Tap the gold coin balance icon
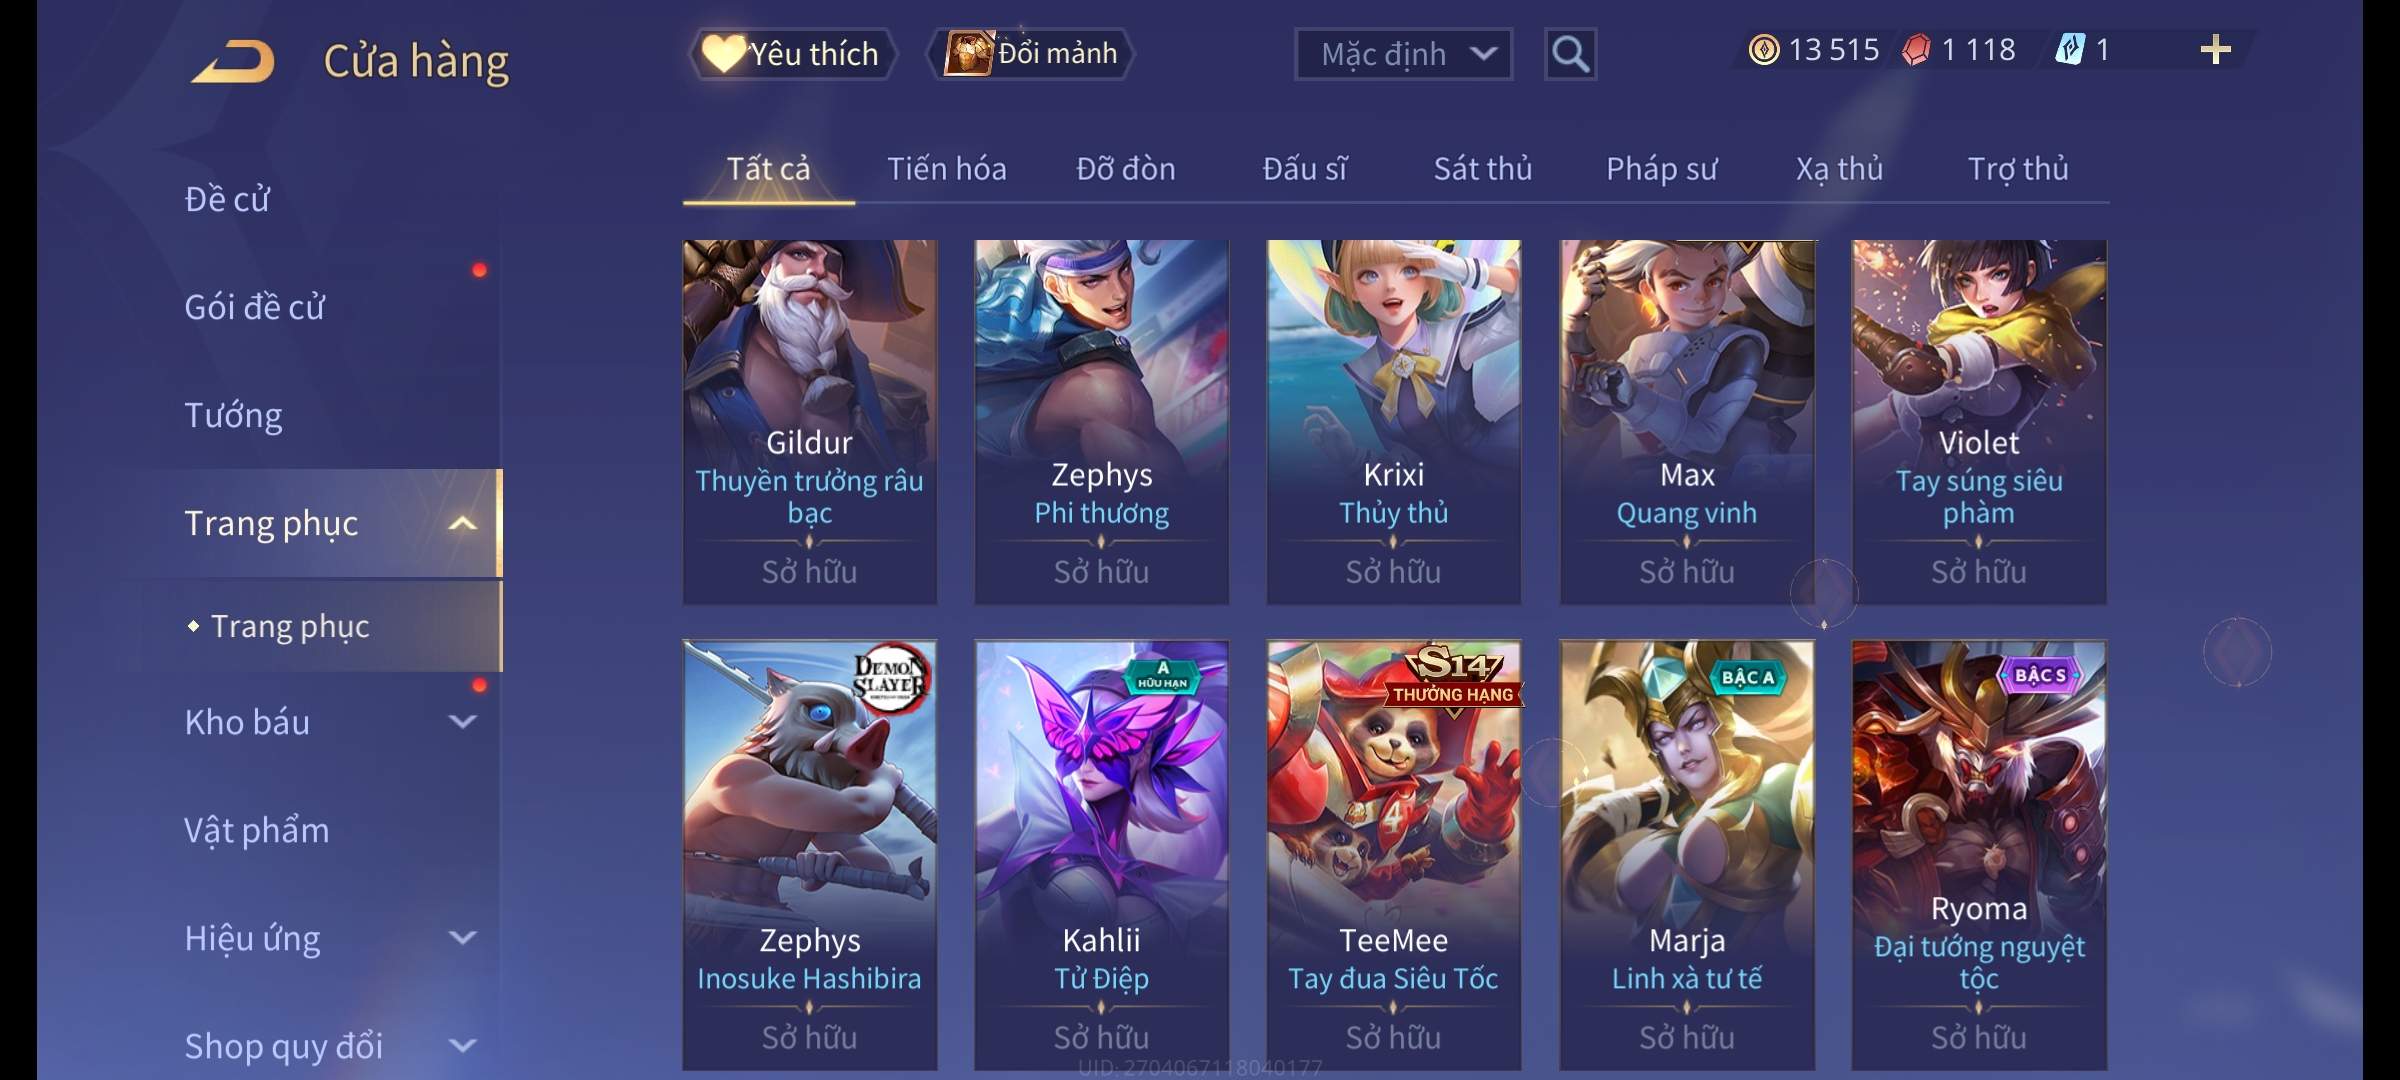This screenshot has height=1080, width=2400. [1764, 50]
